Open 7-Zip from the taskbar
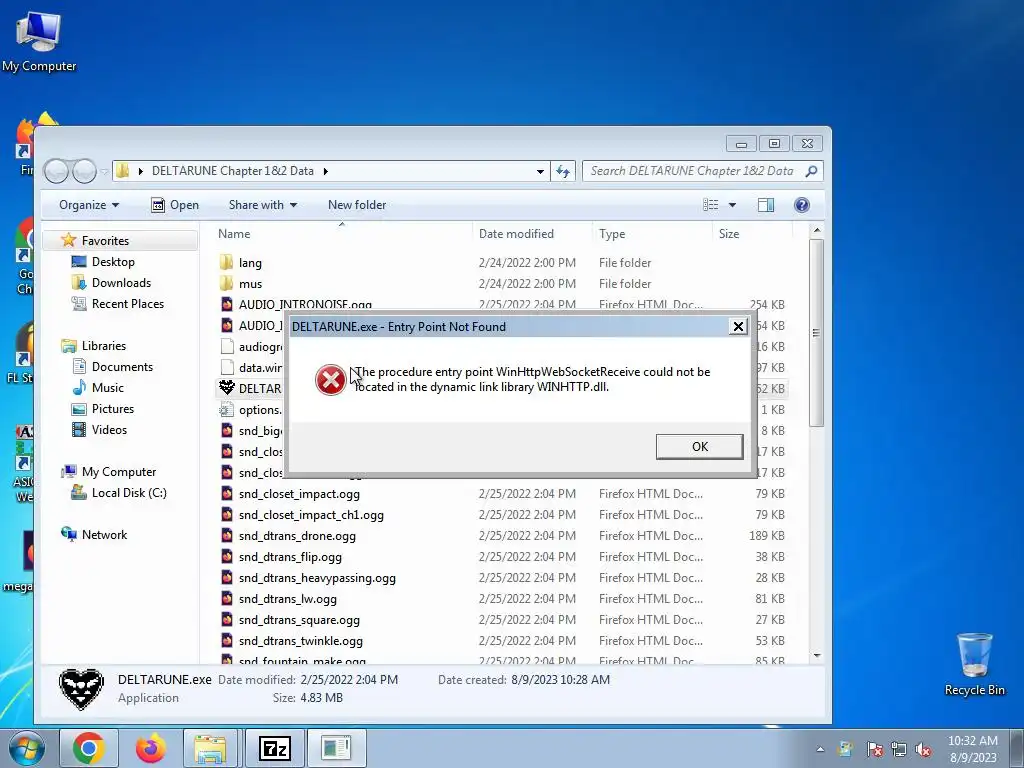This screenshot has height=768, width=1024. (x=274, y=748)
